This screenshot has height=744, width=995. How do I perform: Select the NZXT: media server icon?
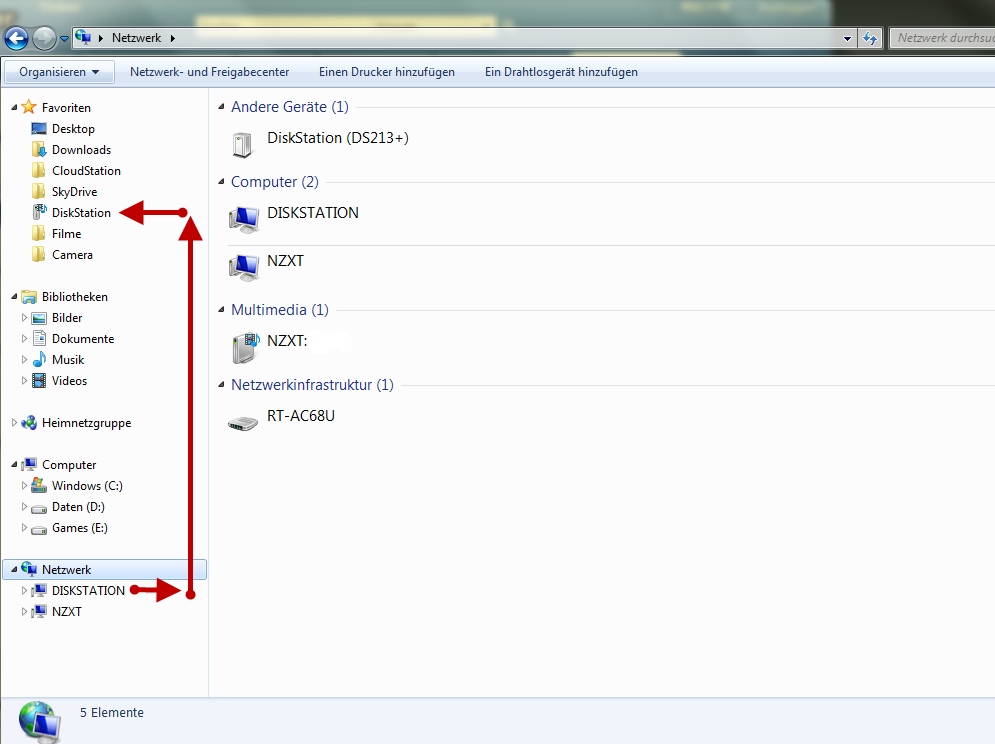point(245,348)
